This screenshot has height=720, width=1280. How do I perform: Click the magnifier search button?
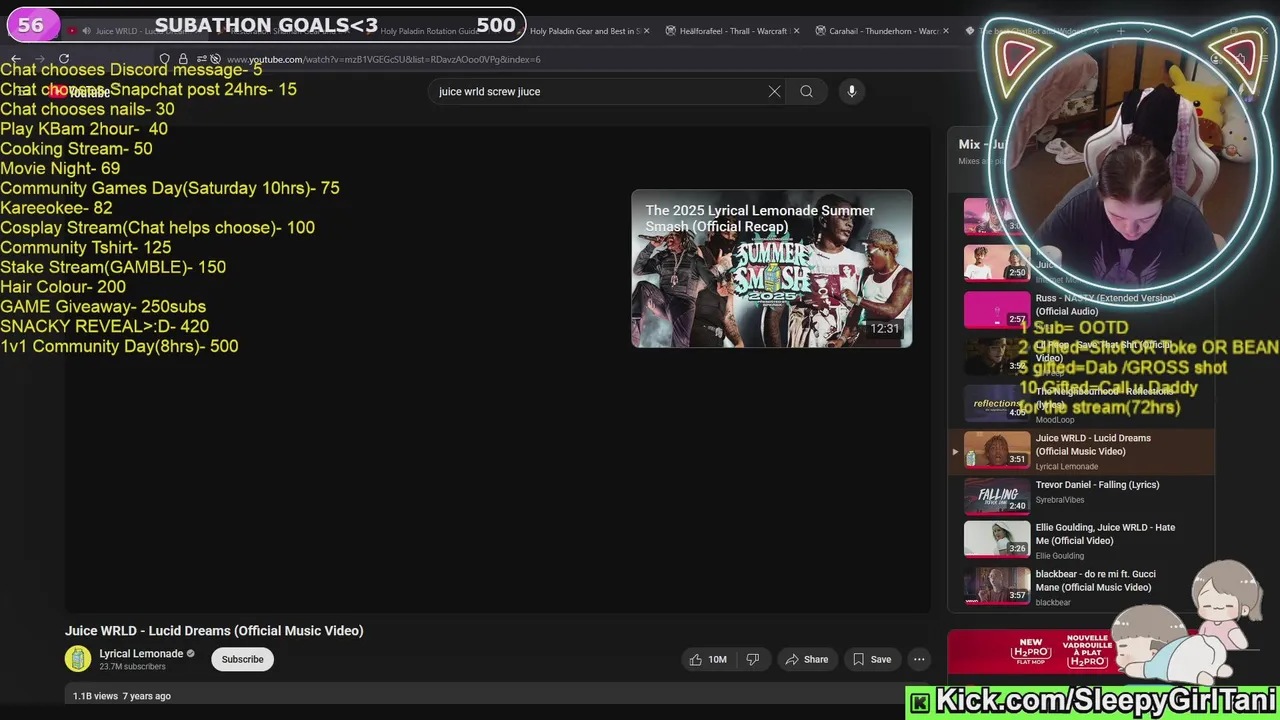[806, 91]
